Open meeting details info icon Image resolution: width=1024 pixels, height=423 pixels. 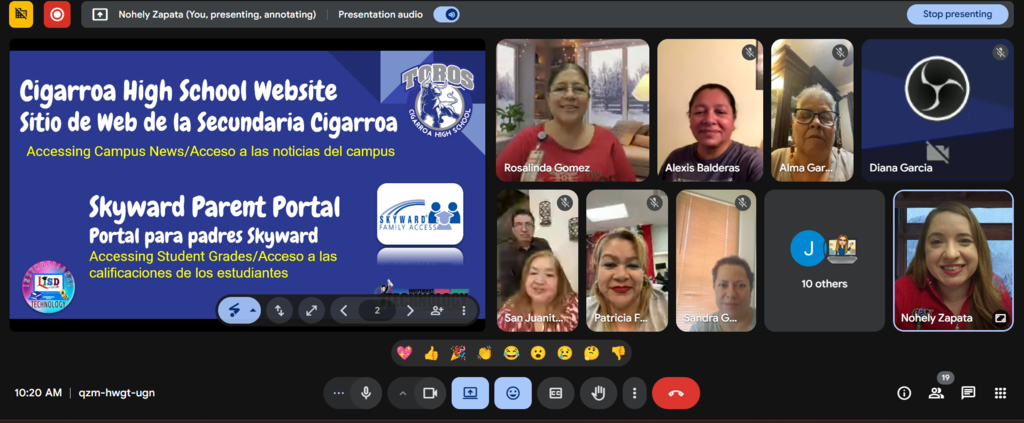tap(904, 393)
